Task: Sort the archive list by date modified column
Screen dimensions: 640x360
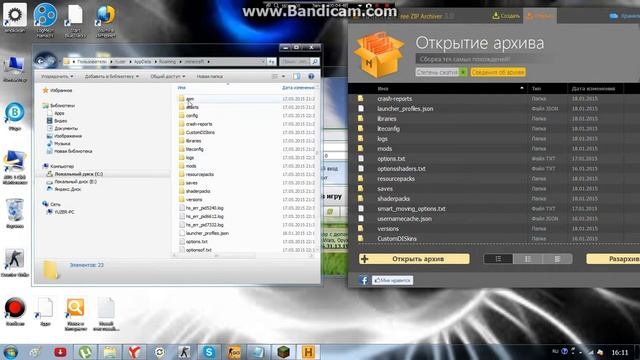Action: (594, 88)
